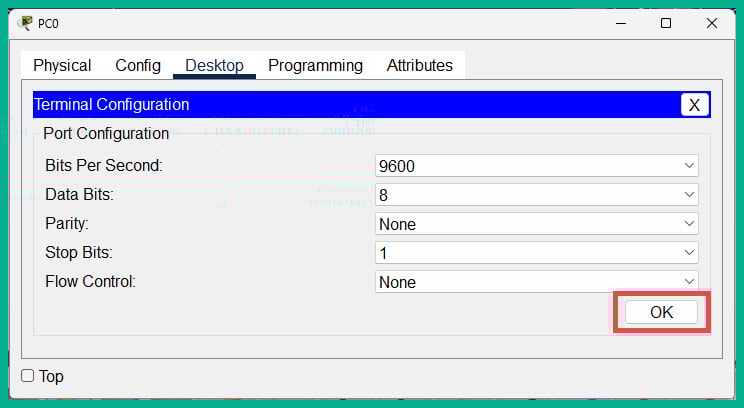Open the Parity dropdown list
This screenshot has height=408, width=744.
(536, 224)
